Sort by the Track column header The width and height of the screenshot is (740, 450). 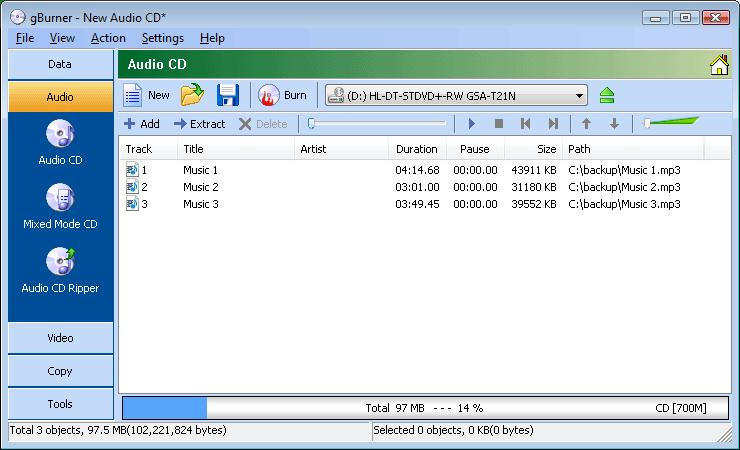click(x=148, y=149)
